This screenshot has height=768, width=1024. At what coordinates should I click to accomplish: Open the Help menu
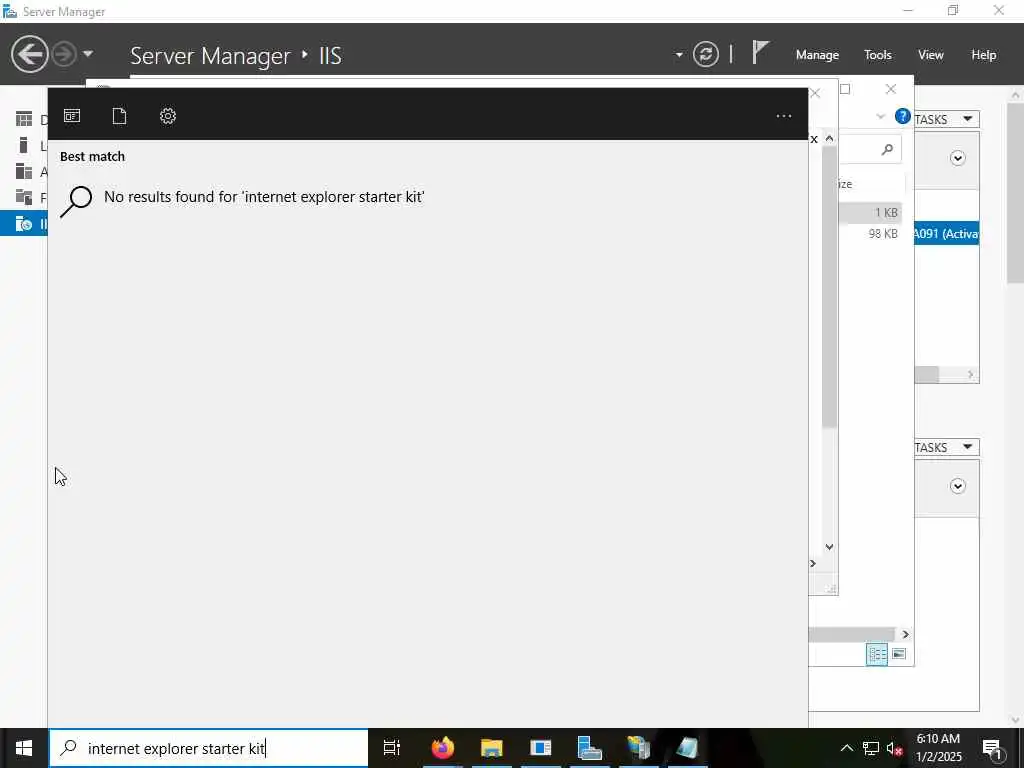(x=984, y=55)
